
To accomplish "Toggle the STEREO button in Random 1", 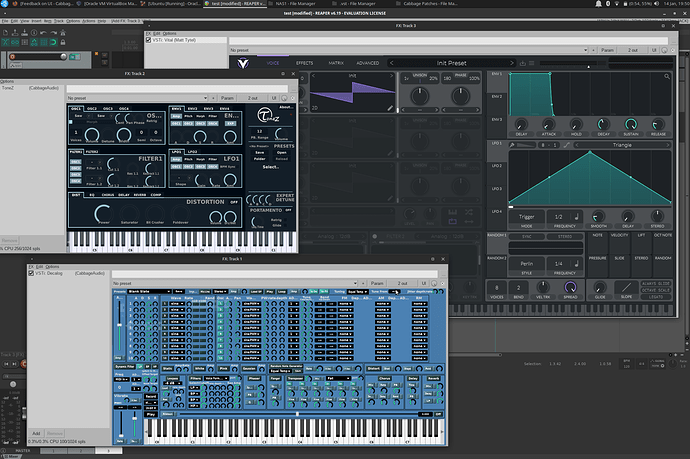I will click(565, 237).
